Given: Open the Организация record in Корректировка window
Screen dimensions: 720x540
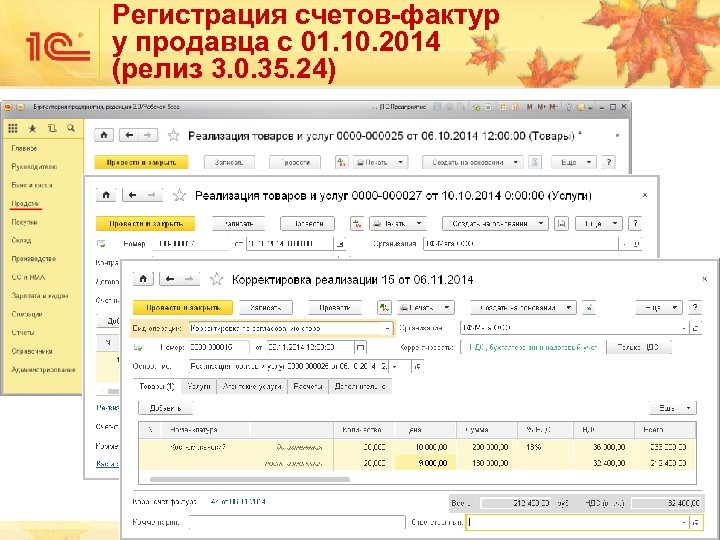Looking at the screenshot, I should 696,328.
